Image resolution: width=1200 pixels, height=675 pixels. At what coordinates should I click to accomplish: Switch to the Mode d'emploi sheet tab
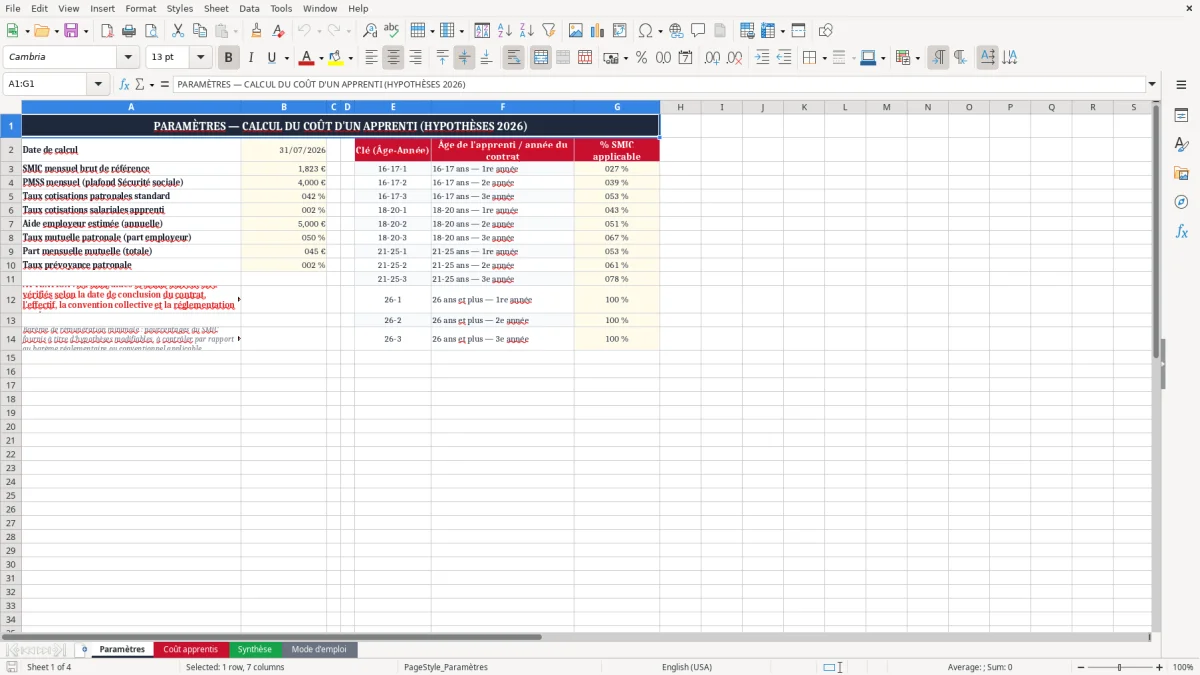(x=319, y=650)
